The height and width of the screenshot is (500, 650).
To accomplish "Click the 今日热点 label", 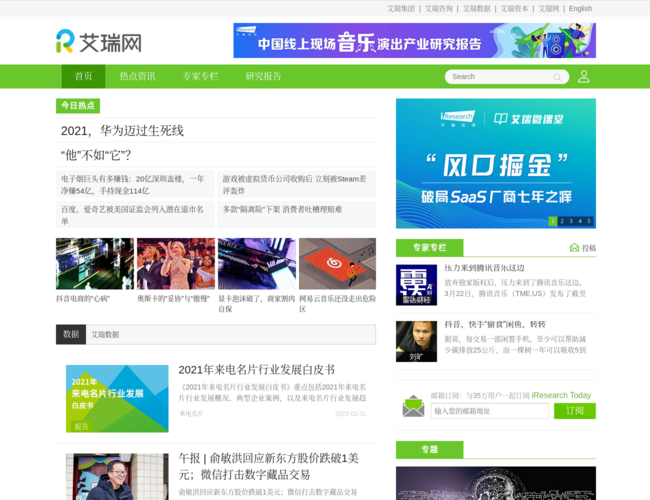I will pos(78,106).
